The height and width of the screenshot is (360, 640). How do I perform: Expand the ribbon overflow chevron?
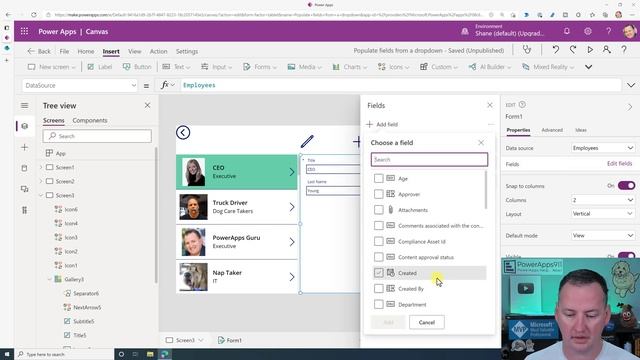tap(588, 67)
